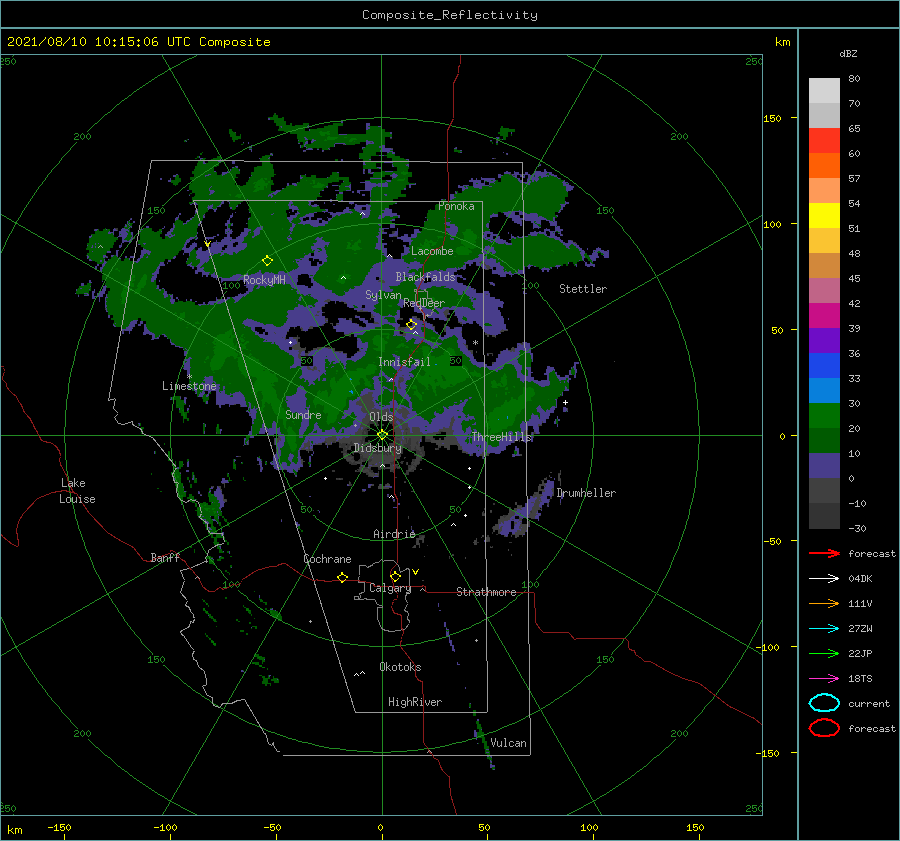Screen dimensions: 900x841
Task: Select the blue 33-36 dBZ swatch
Action: [824, 366]
